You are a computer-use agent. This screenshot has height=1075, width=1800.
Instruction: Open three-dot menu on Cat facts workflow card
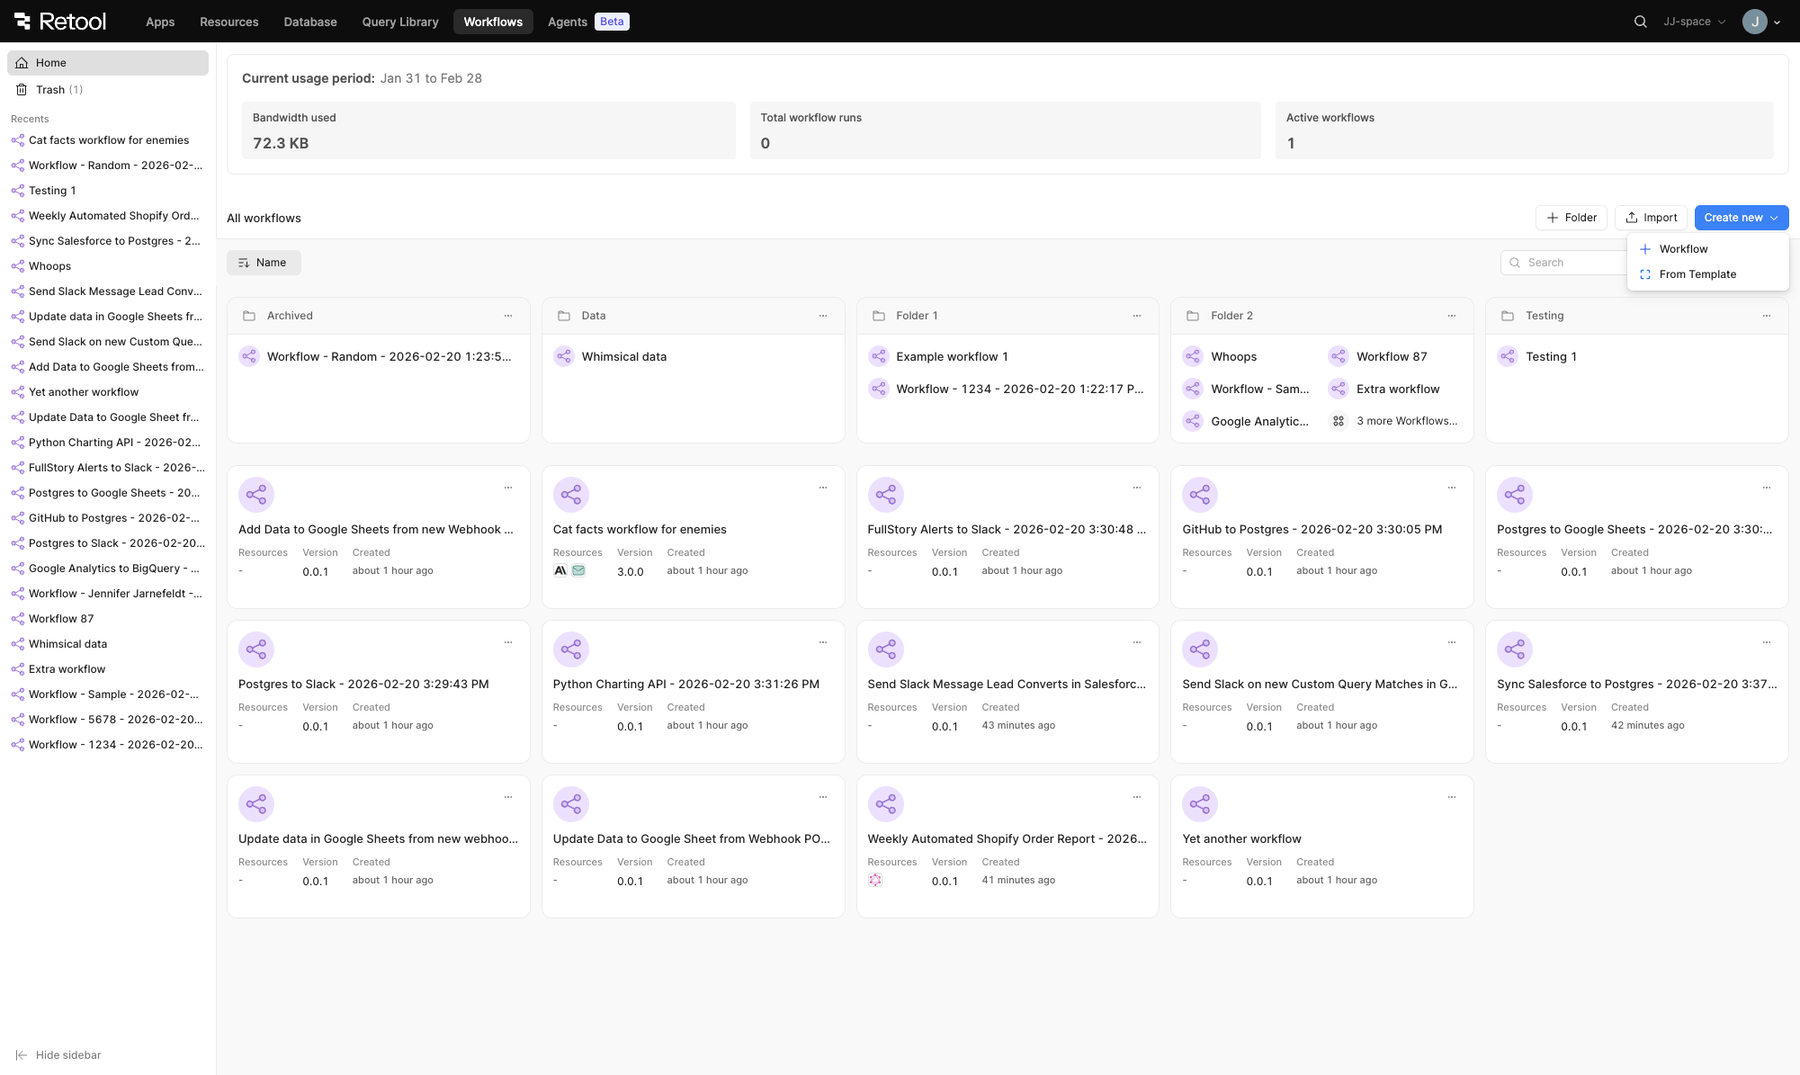823,488
